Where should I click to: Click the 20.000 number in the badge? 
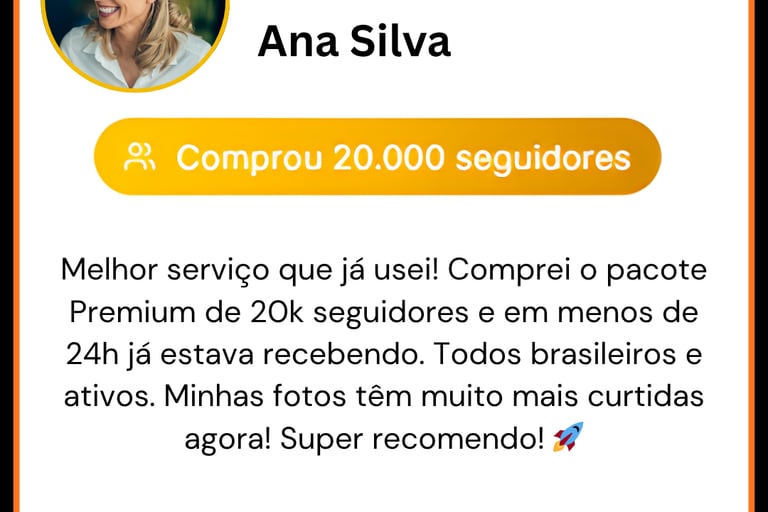click(388, 157)
